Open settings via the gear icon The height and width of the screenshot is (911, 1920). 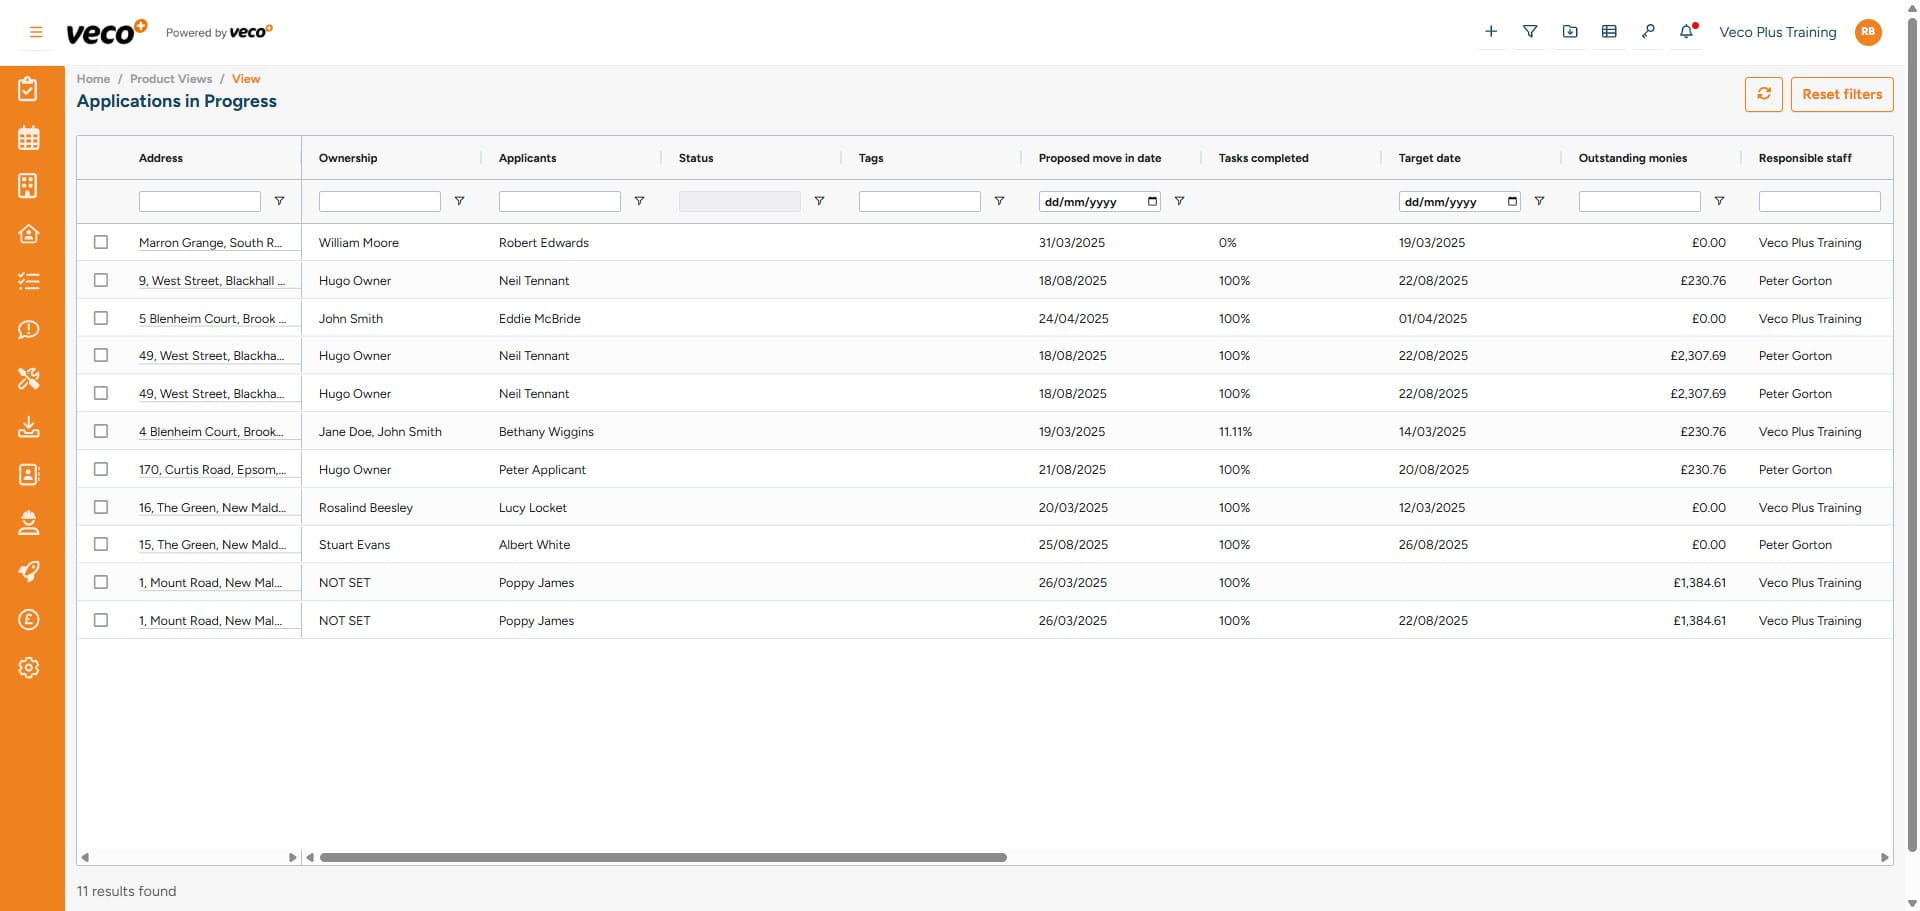tap(29, 667)
